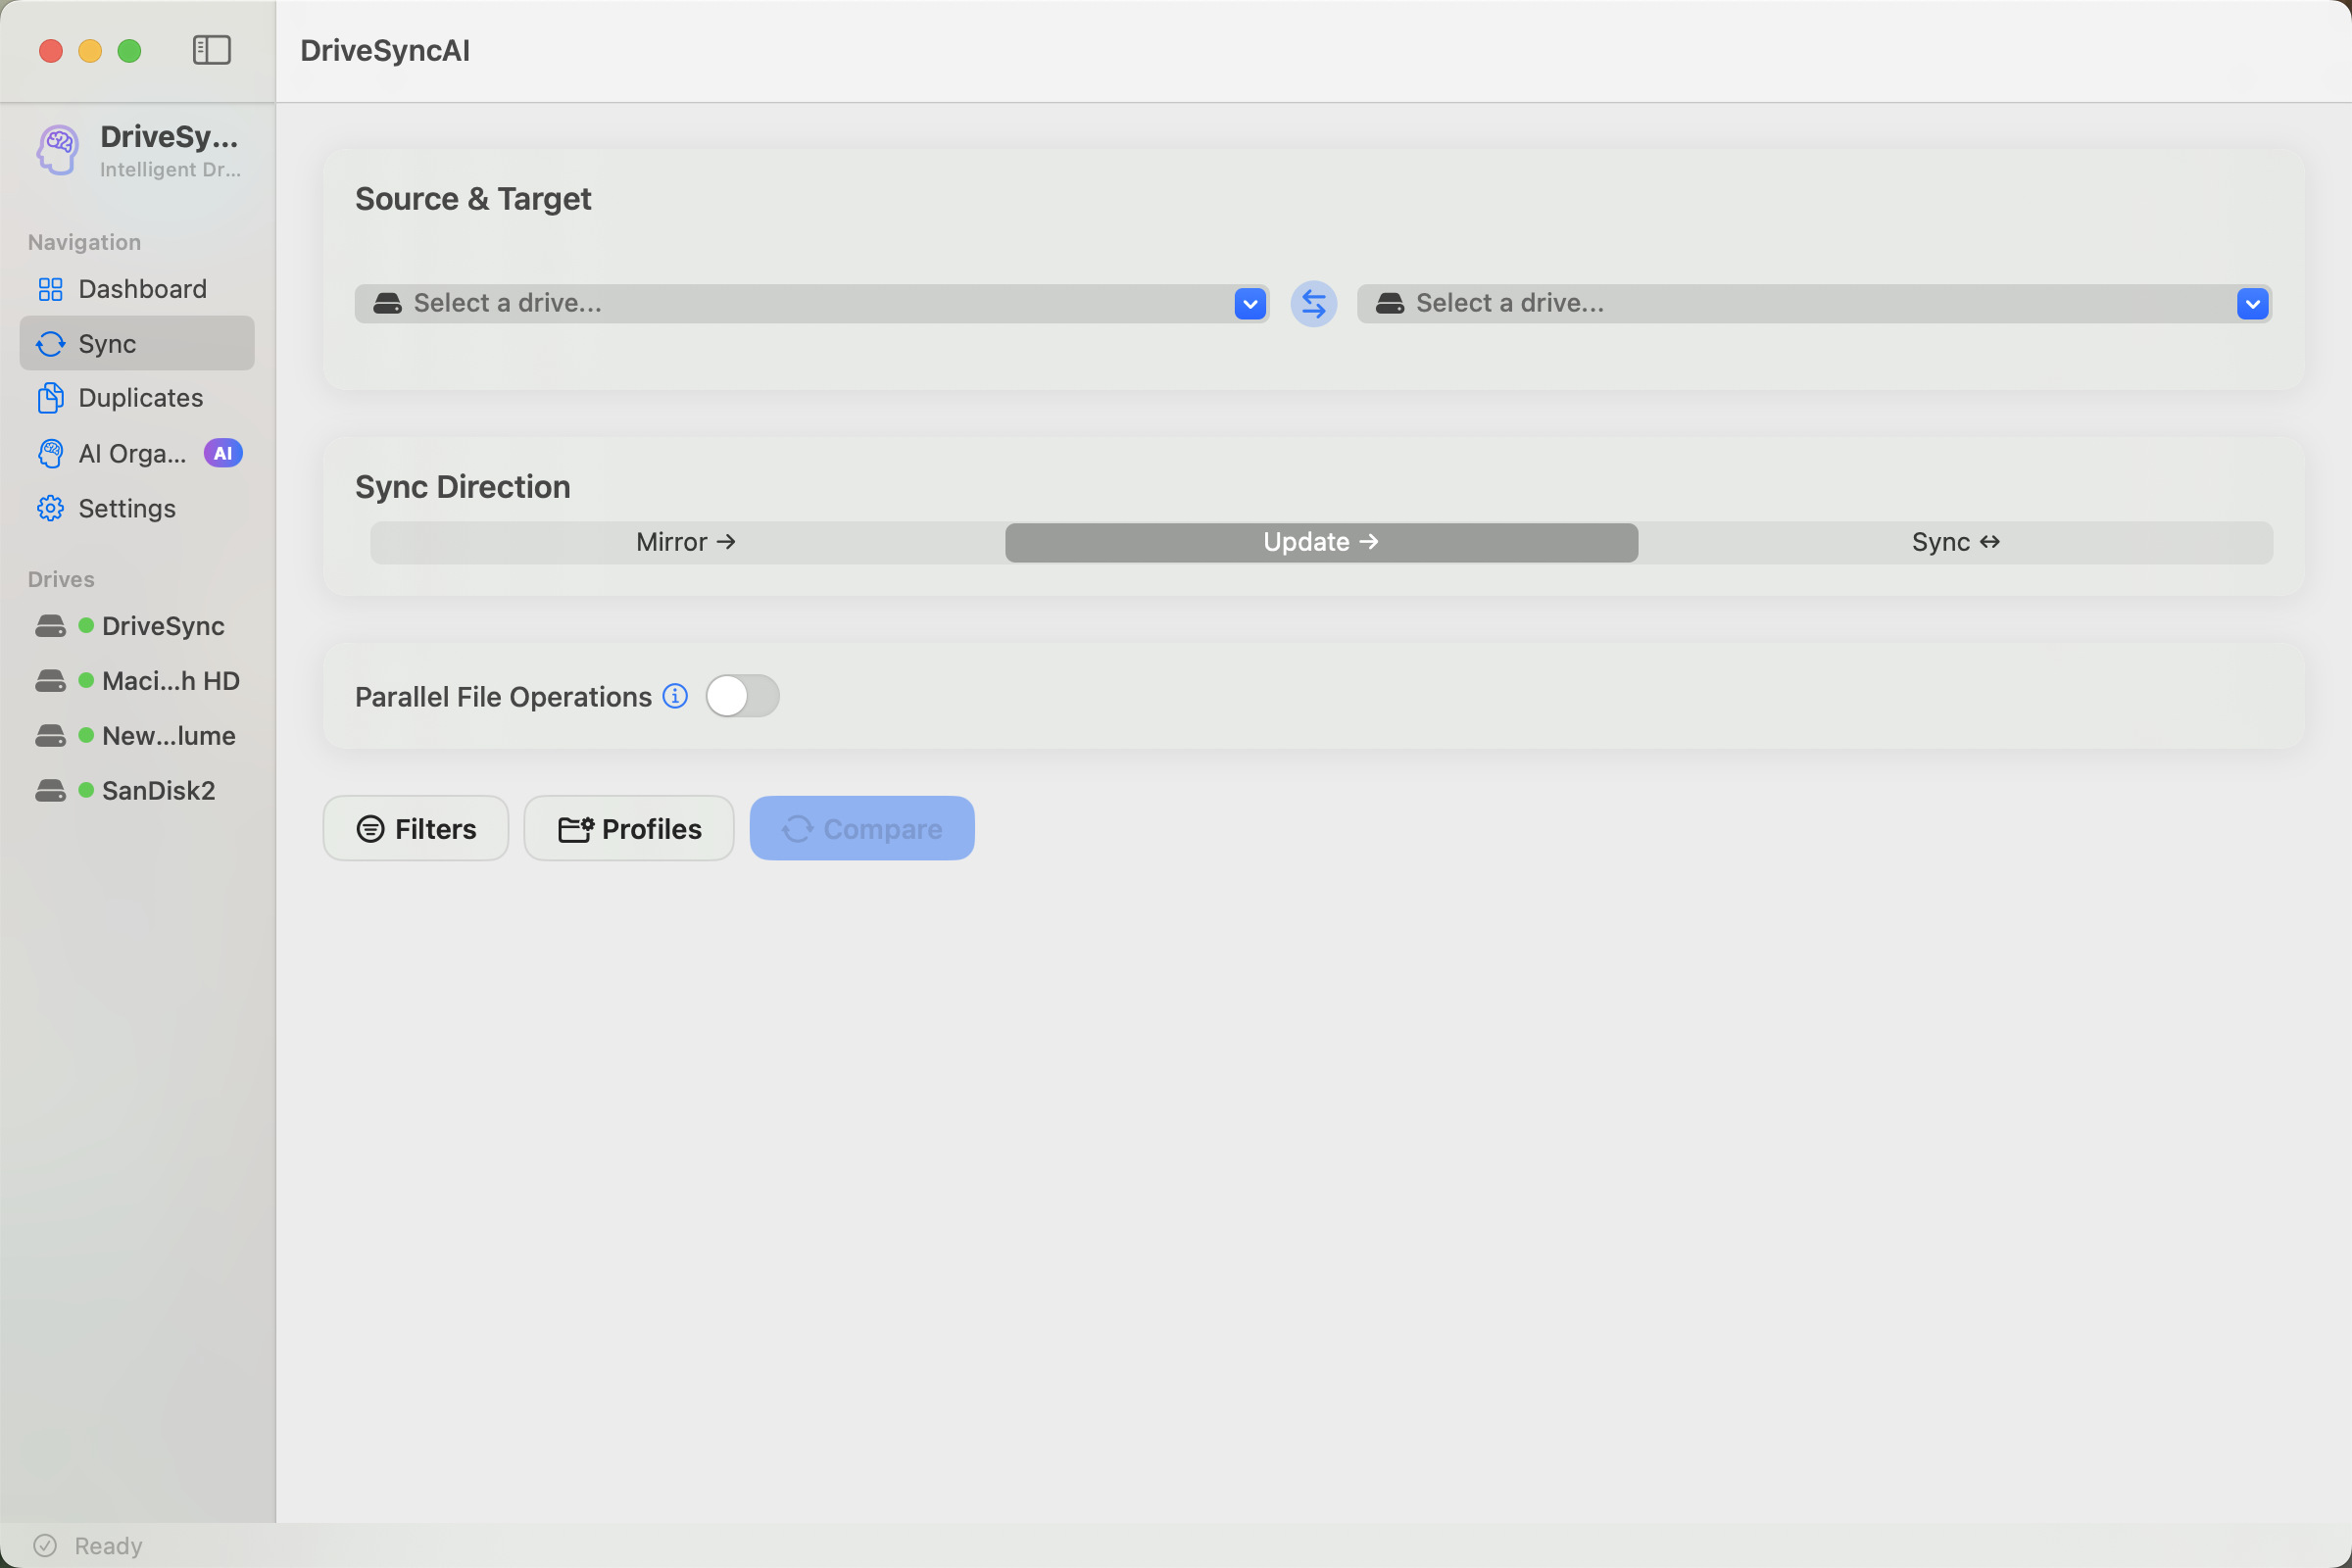Open the source drive dropdown

[811, 304]
